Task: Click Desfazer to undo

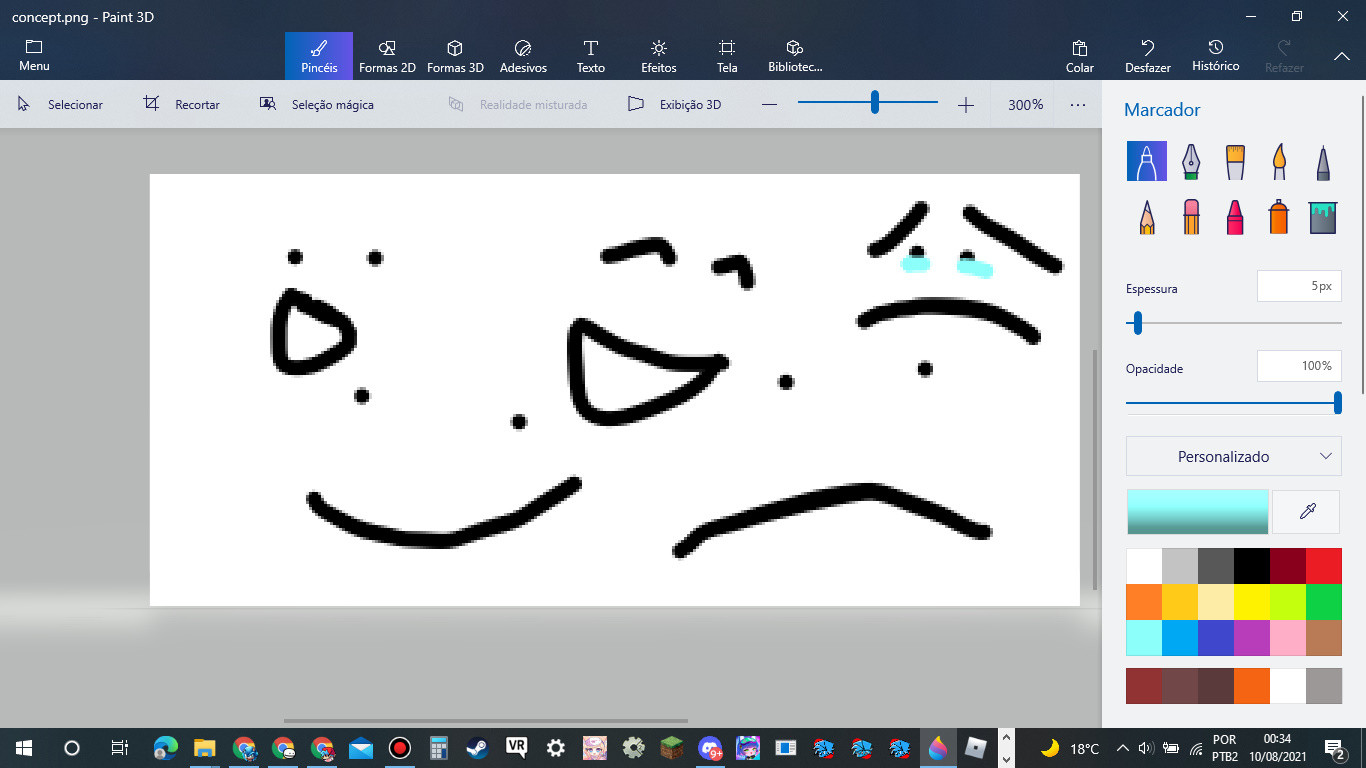Action: click(x=1147, y=55)
